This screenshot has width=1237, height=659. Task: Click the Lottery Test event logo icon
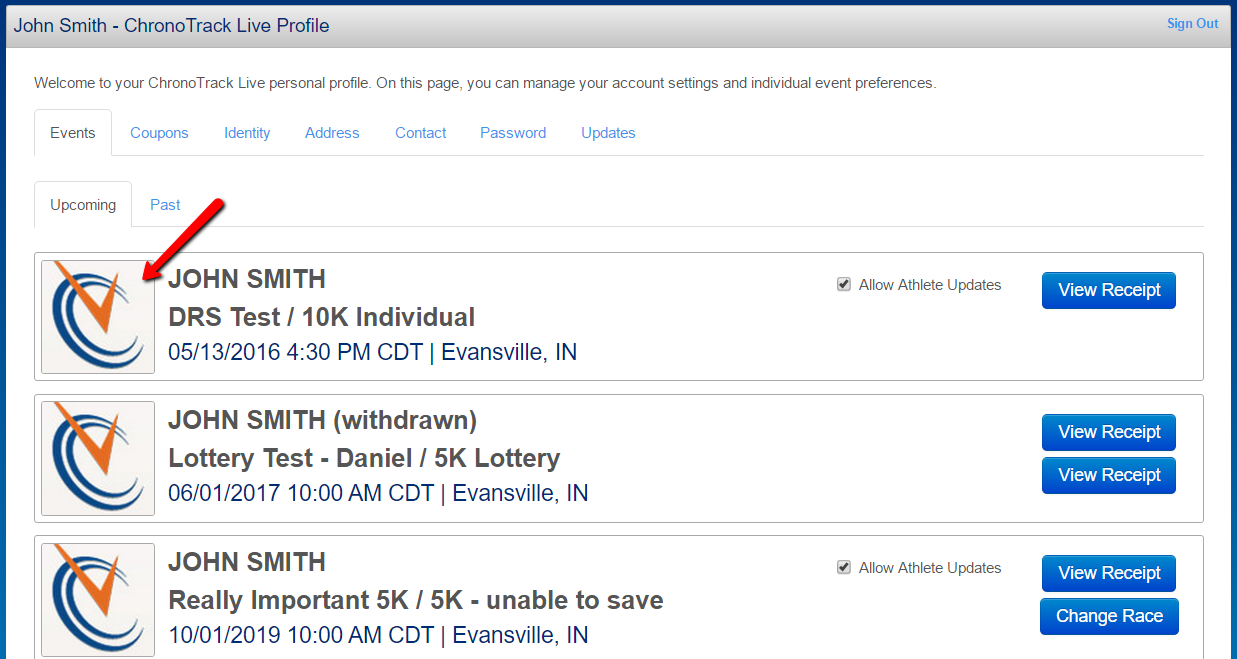98,459
